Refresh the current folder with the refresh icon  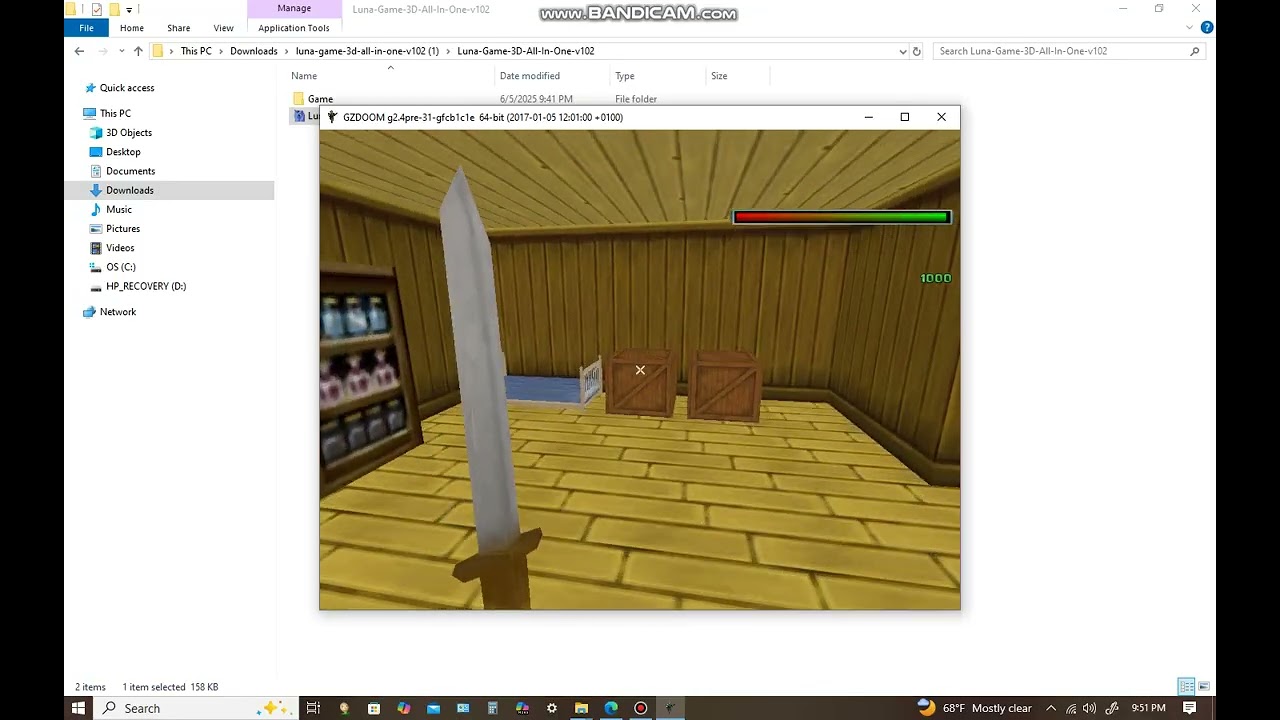(x=916, y=51)
